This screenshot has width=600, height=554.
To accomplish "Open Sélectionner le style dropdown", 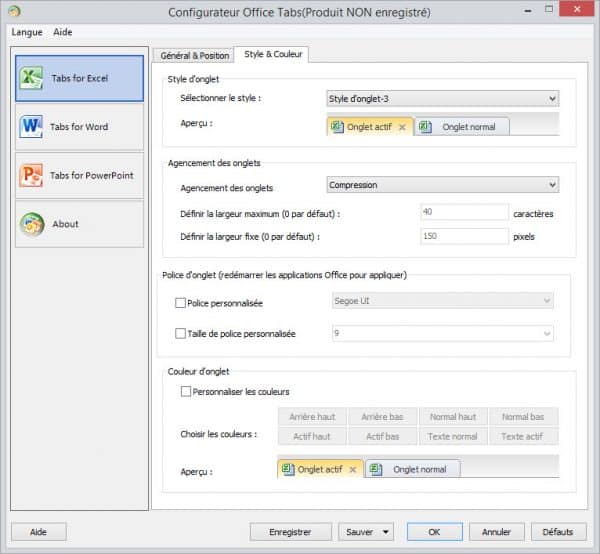I will coord(443,99).
